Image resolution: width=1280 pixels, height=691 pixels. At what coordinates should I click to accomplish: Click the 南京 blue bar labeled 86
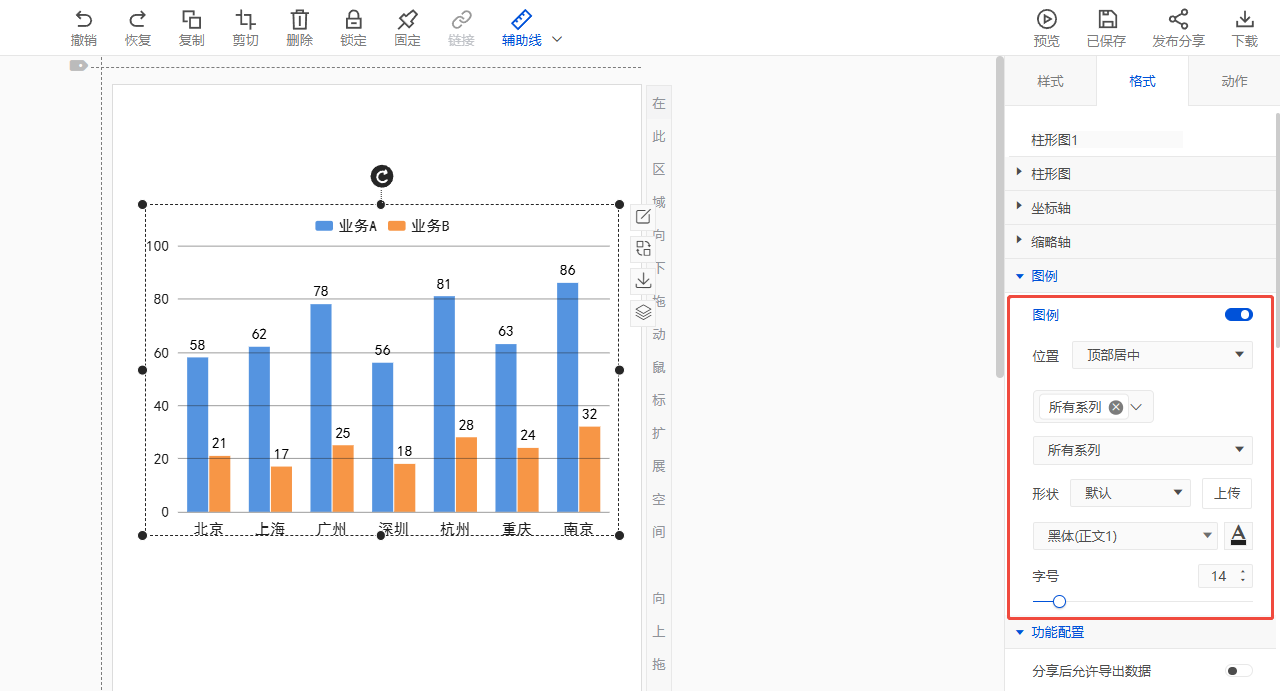tap(568, 398)
